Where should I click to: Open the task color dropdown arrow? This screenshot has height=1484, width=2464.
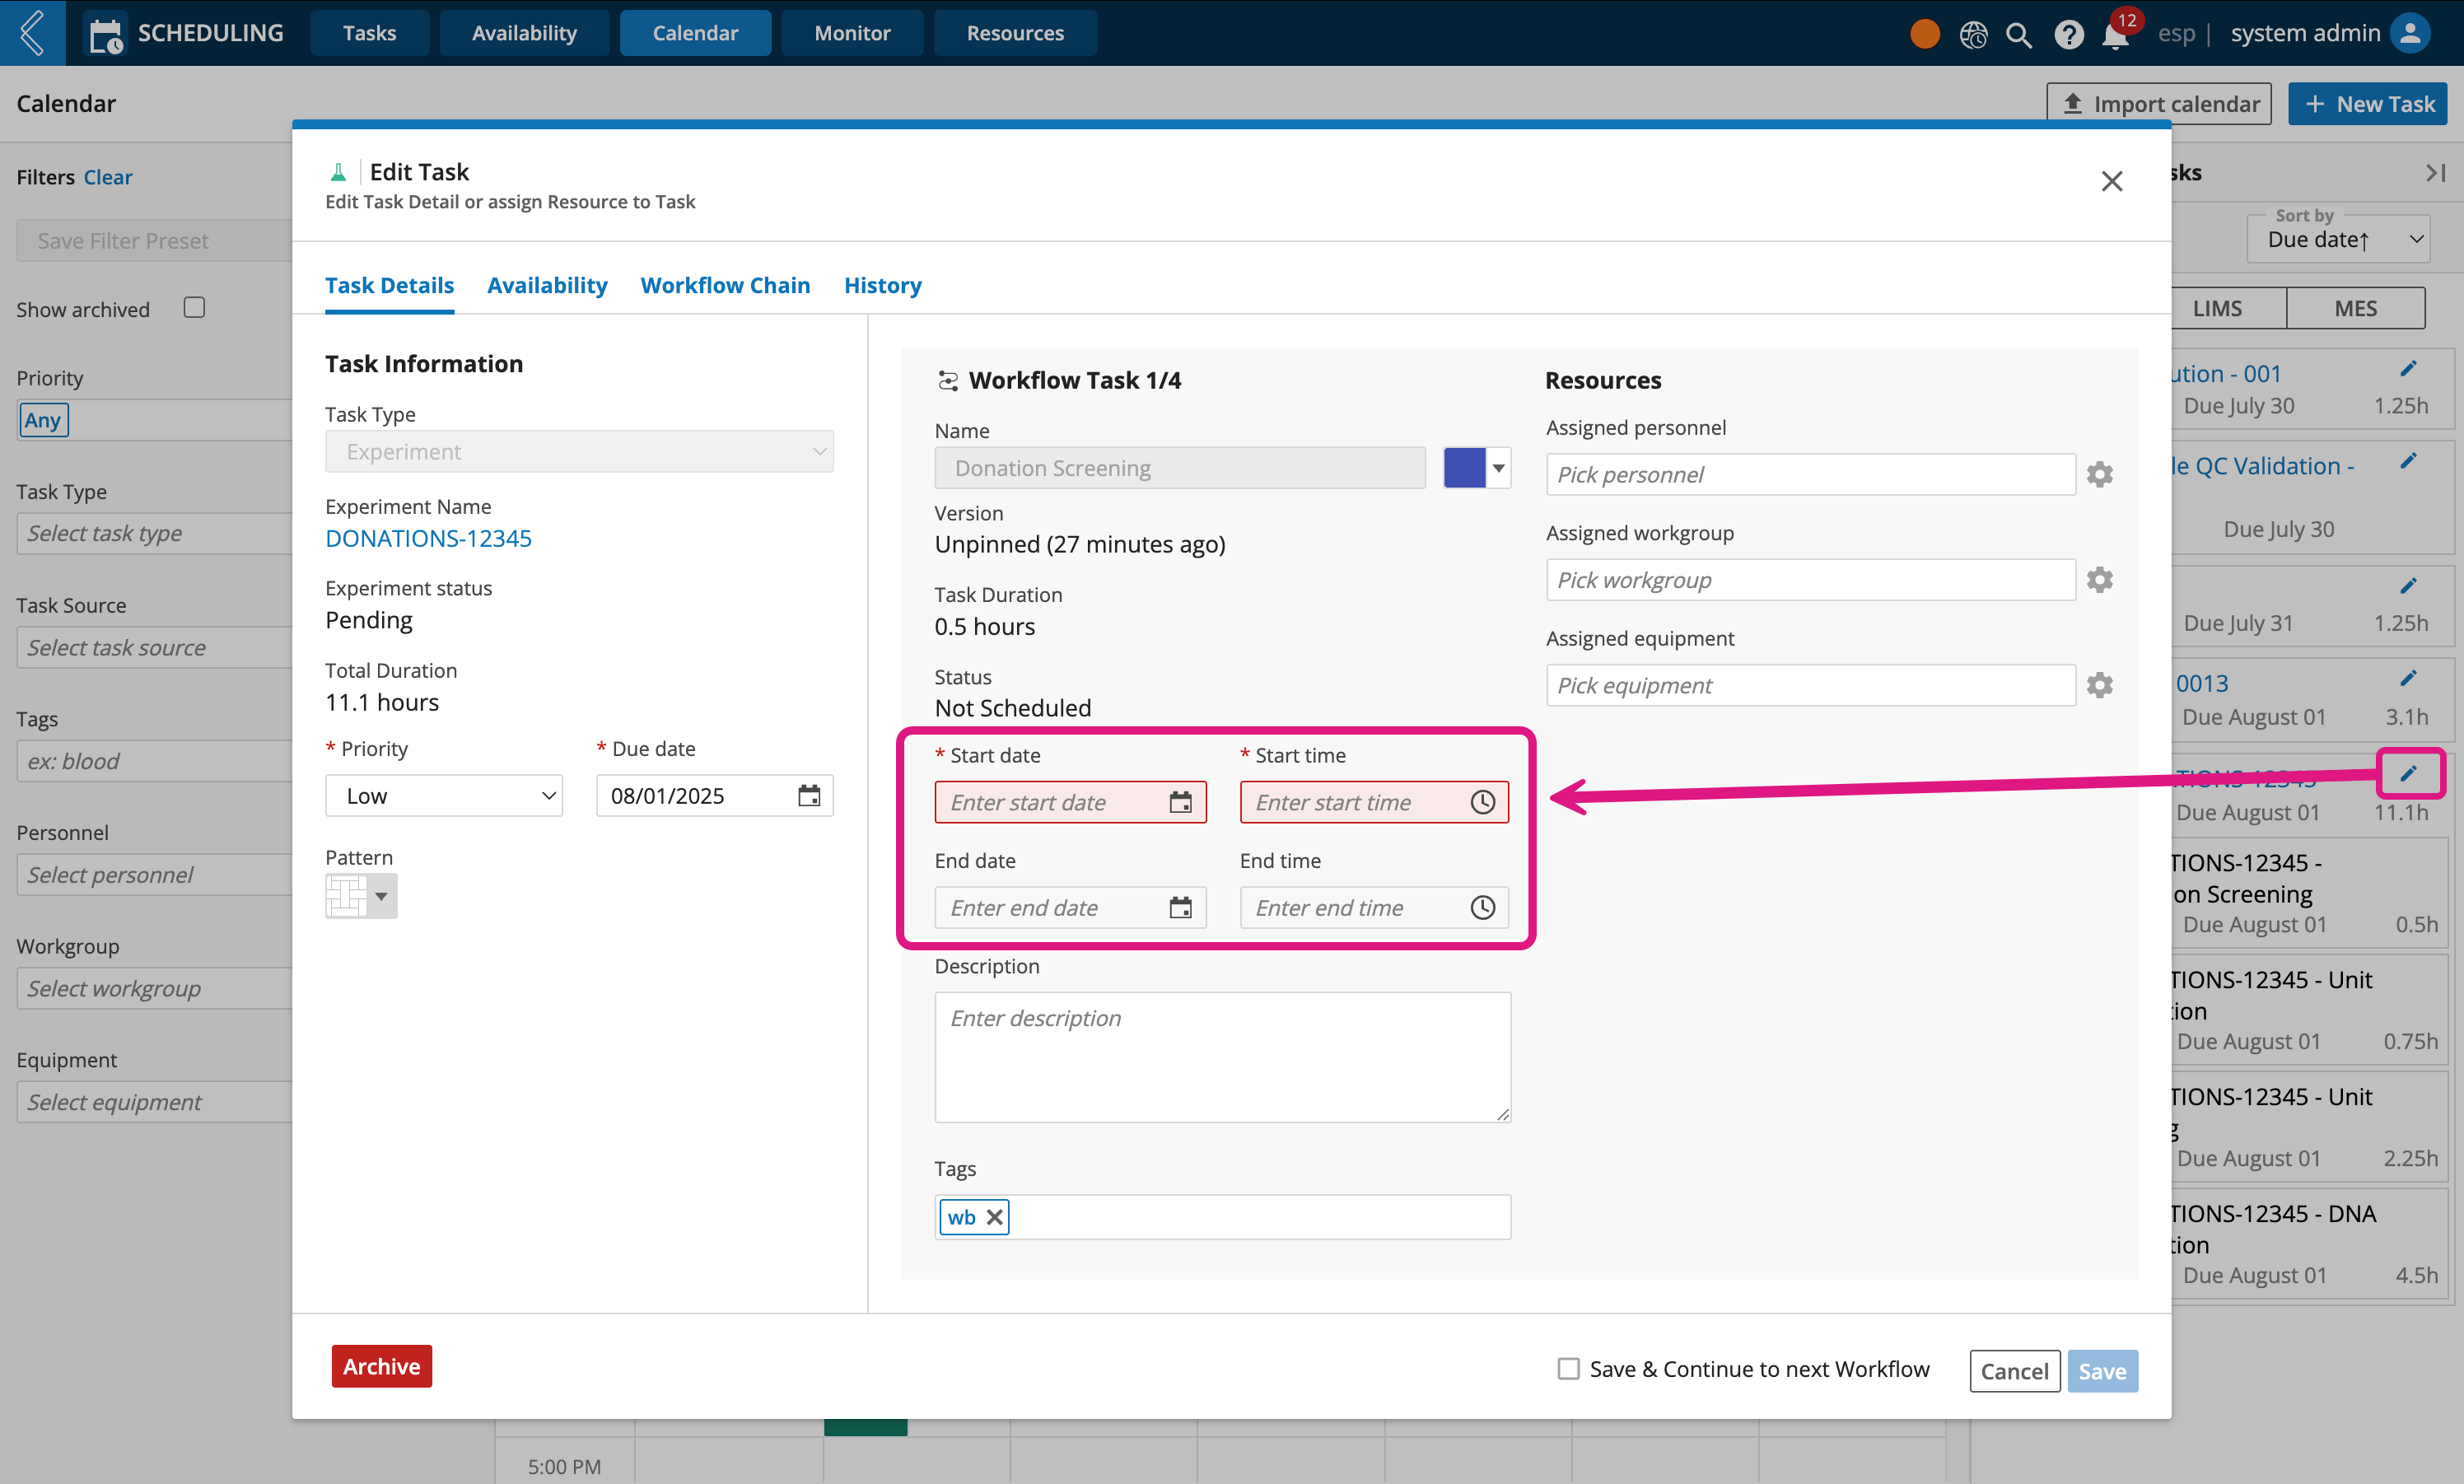1498,468
